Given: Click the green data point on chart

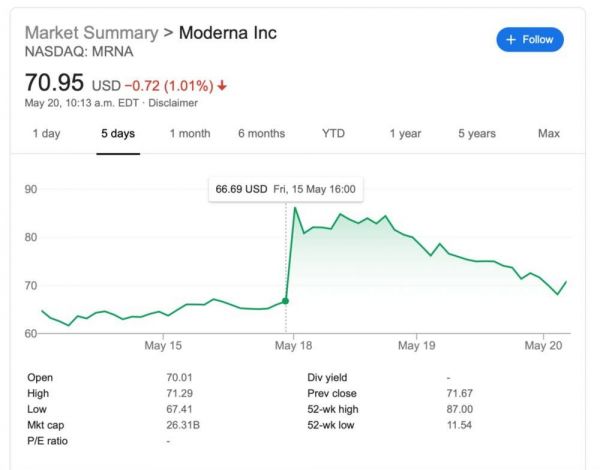Looking at the screenshot, I should tap(286, 300).
